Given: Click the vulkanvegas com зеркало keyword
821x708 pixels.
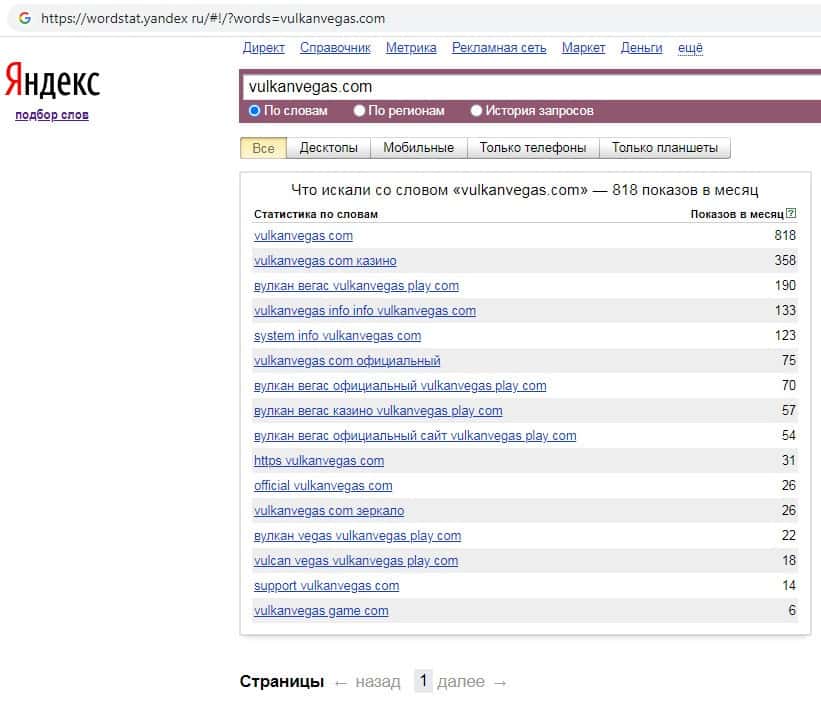Looking at the screenshot, I should pos(329,511).
